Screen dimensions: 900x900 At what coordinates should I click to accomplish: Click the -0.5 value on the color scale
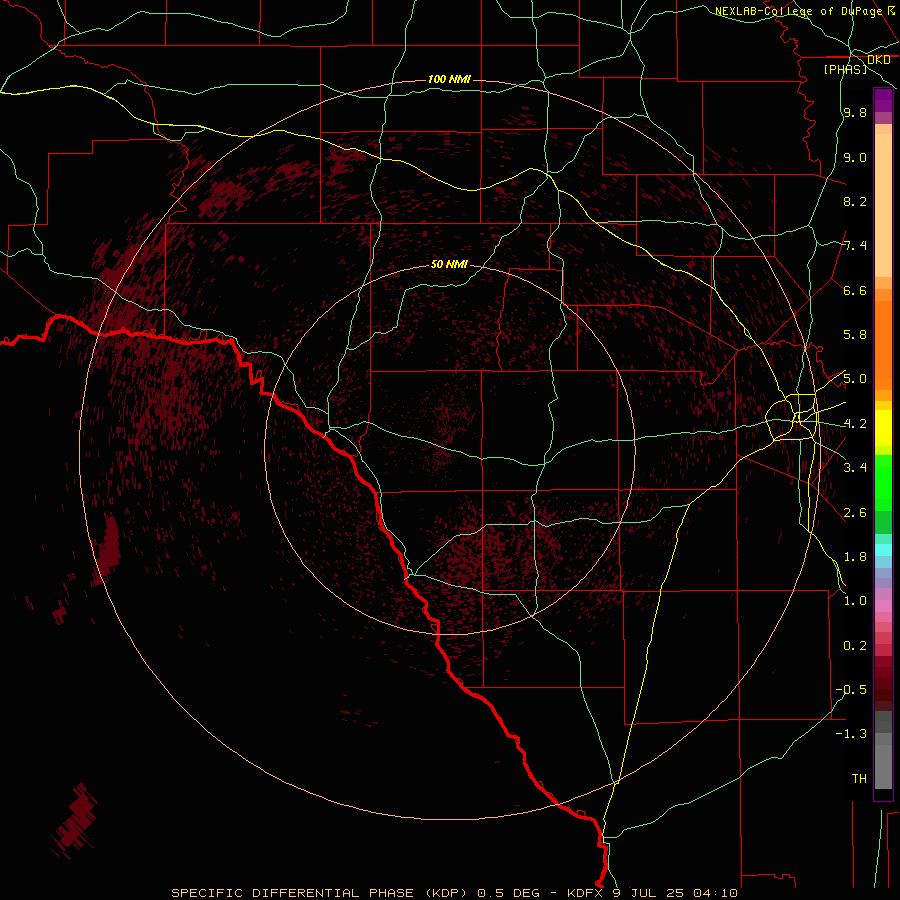[x=851, y=690]
